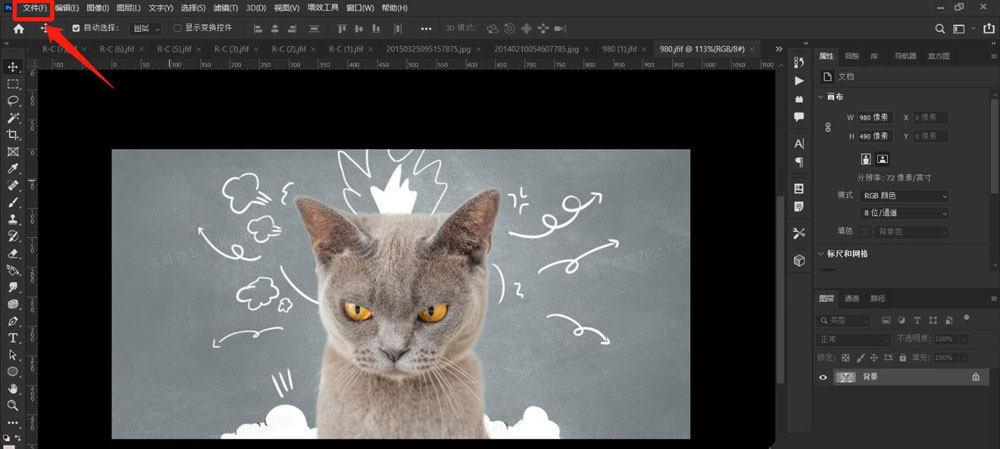Enable the 显示变换控件 checkbox
Image resolution: width=1000 pixels, height=449 pixels.
pyautogui.click(x=178, y=29)
